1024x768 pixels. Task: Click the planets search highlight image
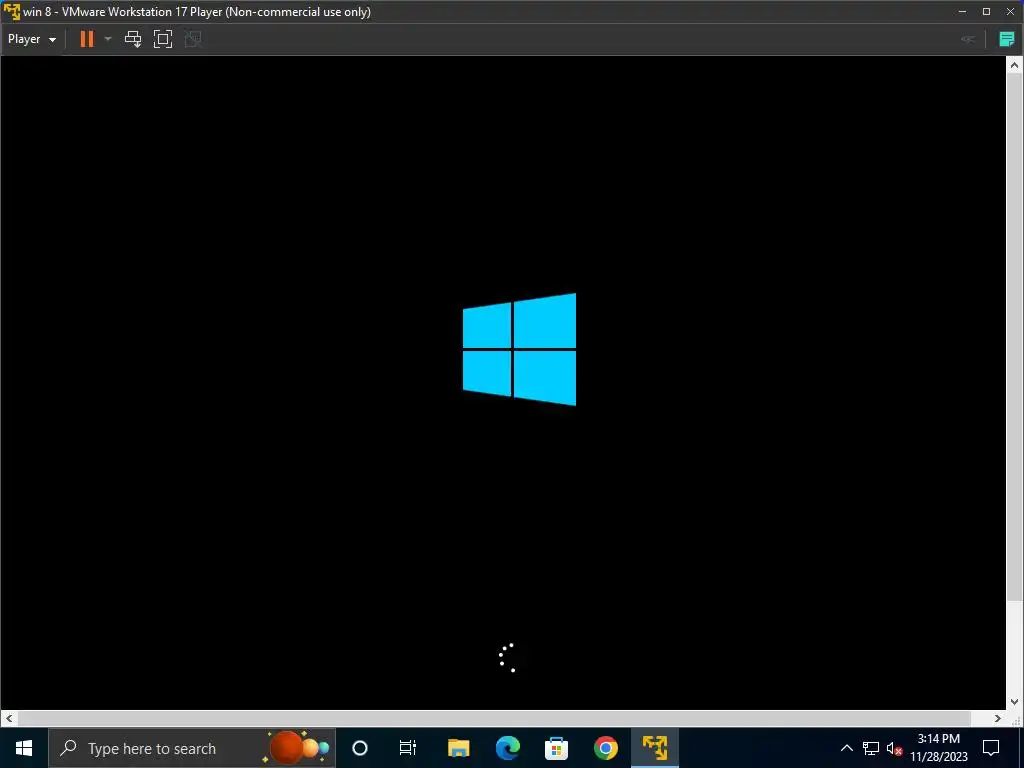(296, 748)
